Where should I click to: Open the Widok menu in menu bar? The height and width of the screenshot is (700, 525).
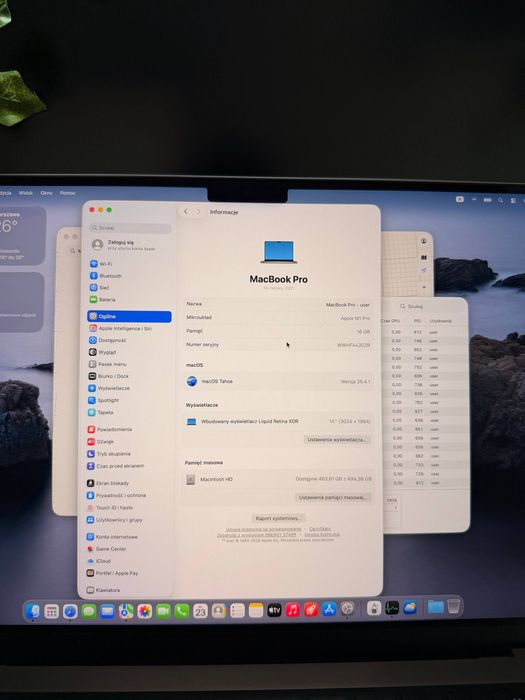click(x=26, y=193)
